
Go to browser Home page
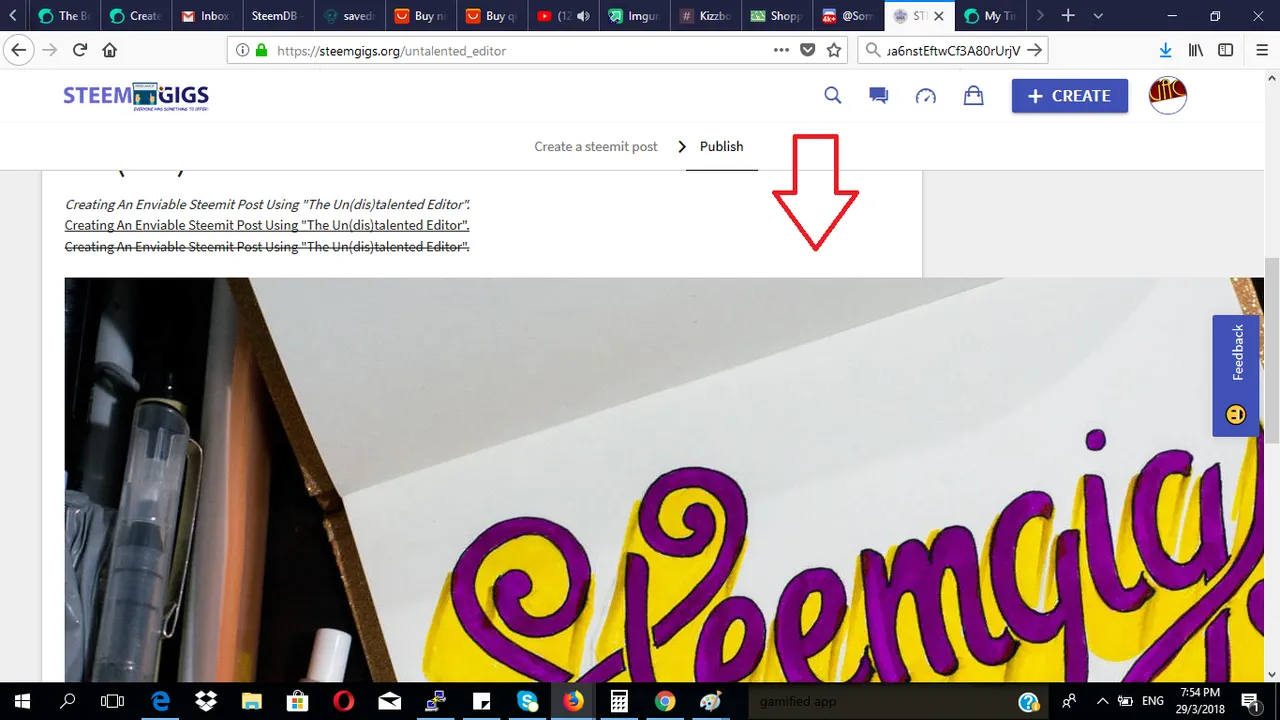[x=110, y=50]
